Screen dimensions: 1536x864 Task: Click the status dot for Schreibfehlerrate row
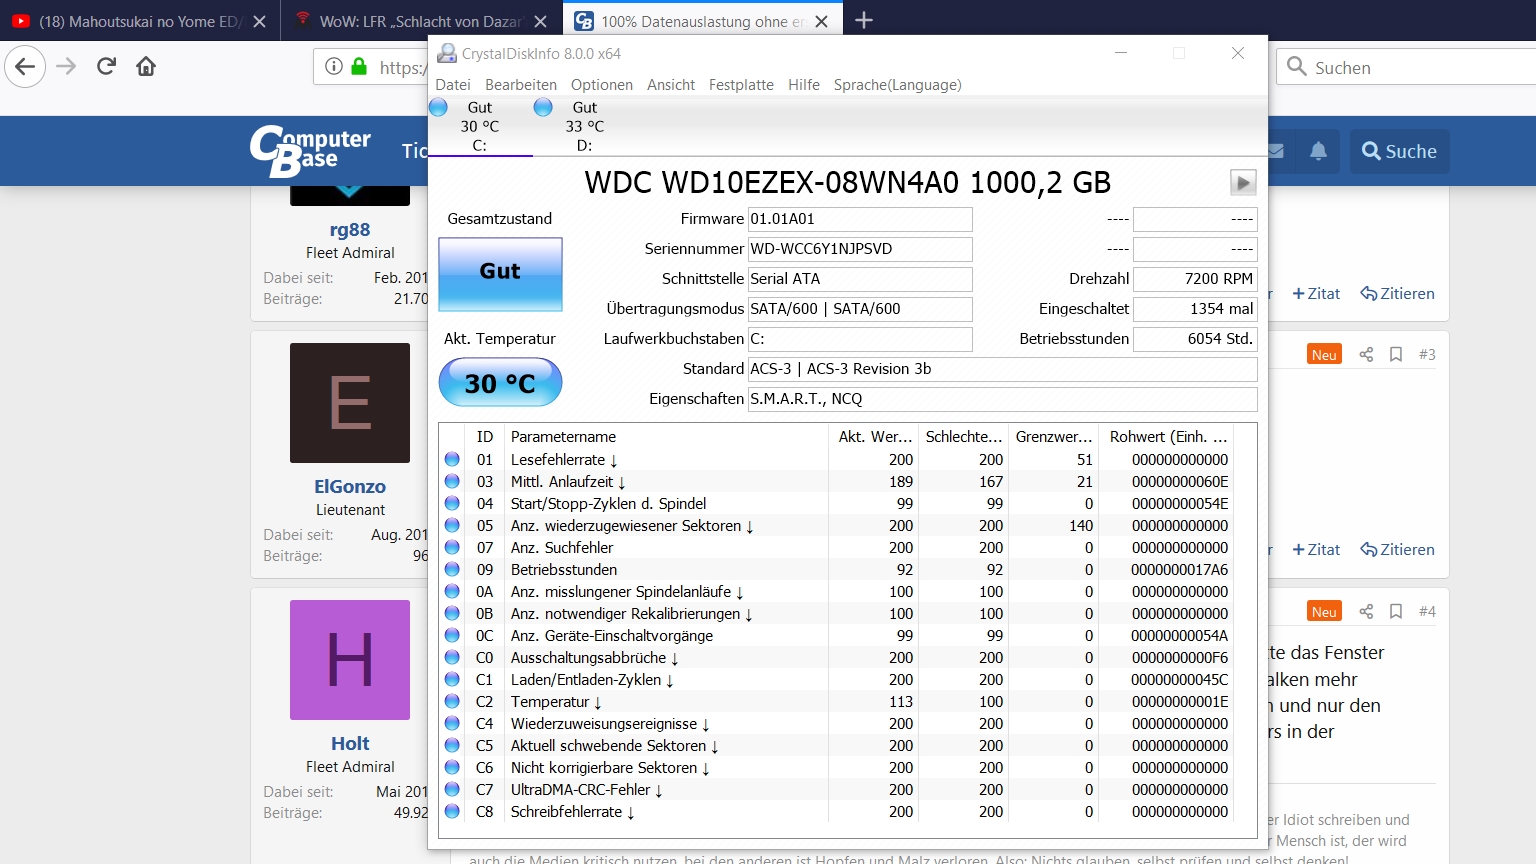(452, 811)
